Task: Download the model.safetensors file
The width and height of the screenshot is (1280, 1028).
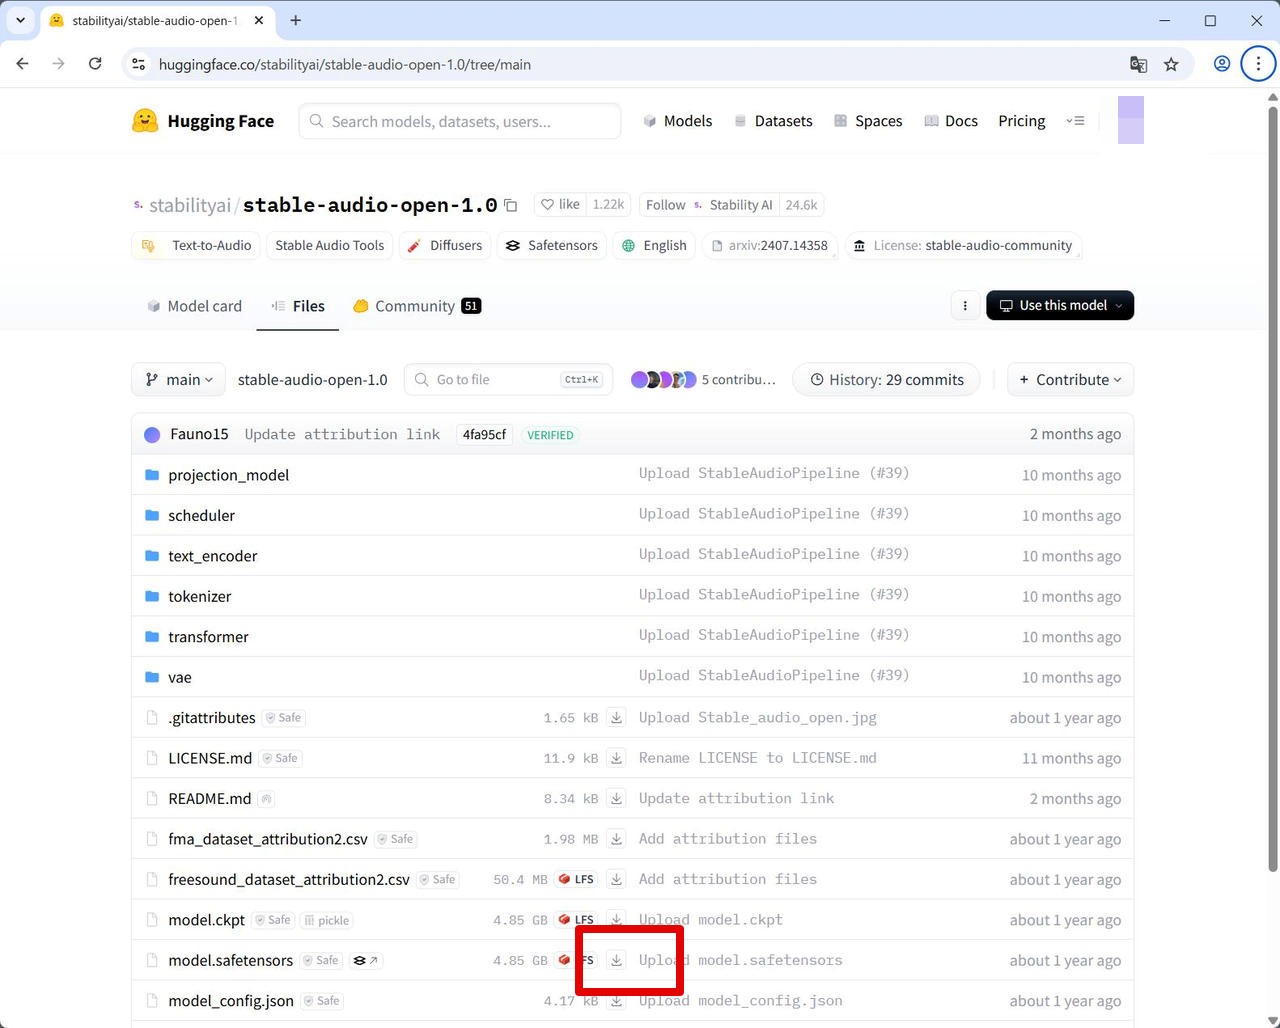Action: pos(617,960)
